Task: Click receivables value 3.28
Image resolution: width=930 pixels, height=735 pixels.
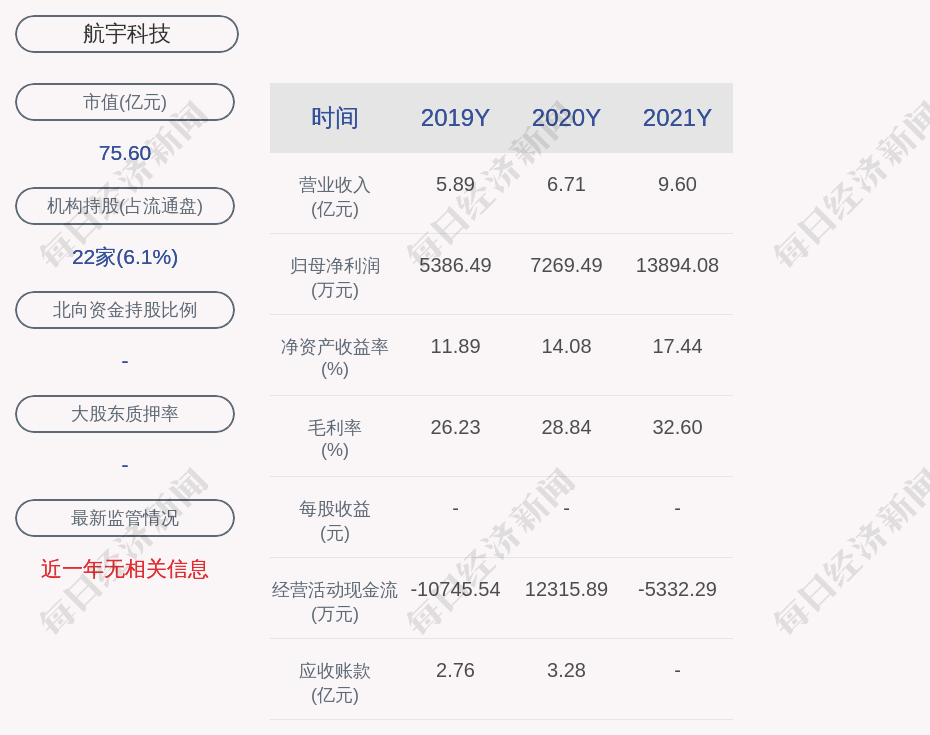Action: [566, 670]
